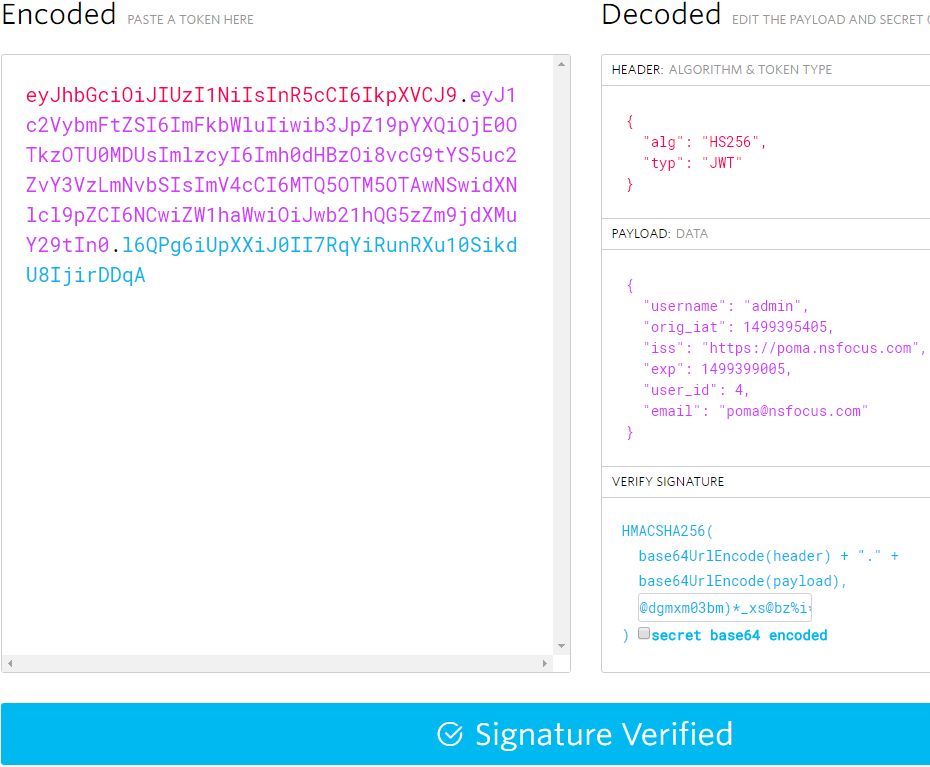Click the "username": "admin" payload line
This screenshot has width=930, height=767.
coord(725,306)
